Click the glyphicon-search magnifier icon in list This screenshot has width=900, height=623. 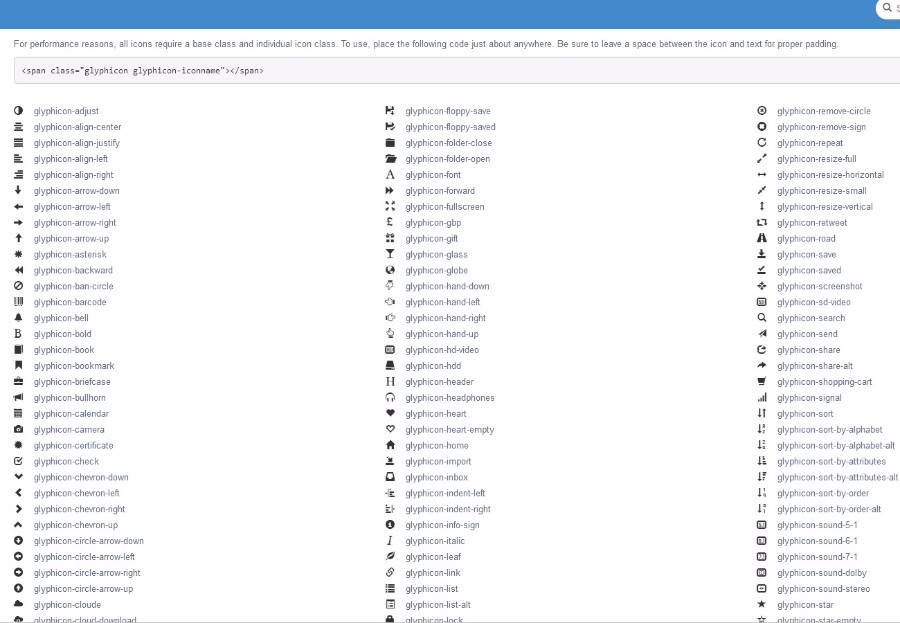[762, 318]
